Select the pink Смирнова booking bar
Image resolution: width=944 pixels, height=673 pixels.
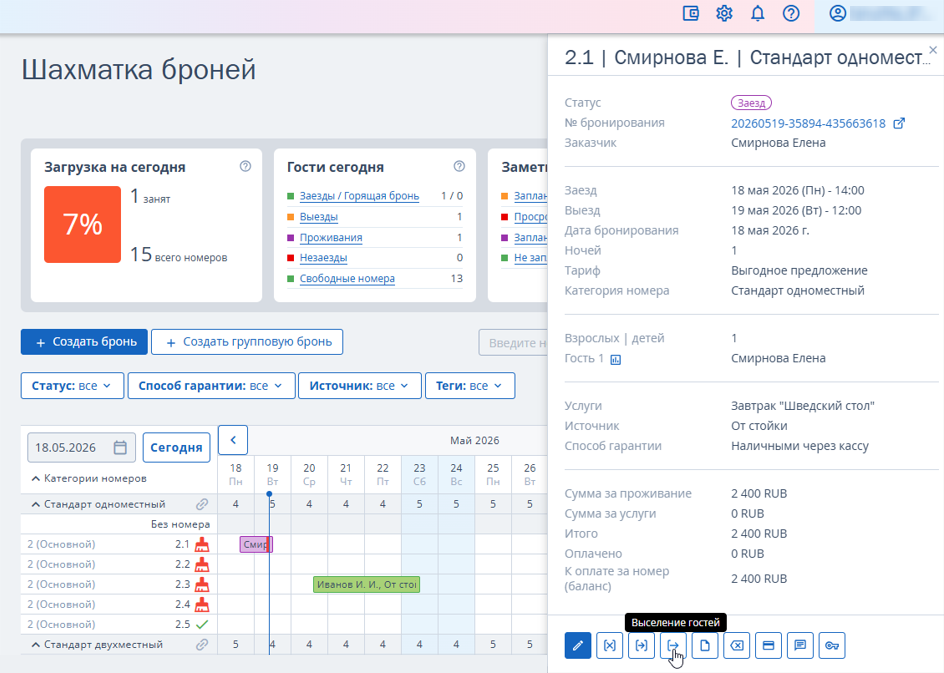(x=256, y=544)
